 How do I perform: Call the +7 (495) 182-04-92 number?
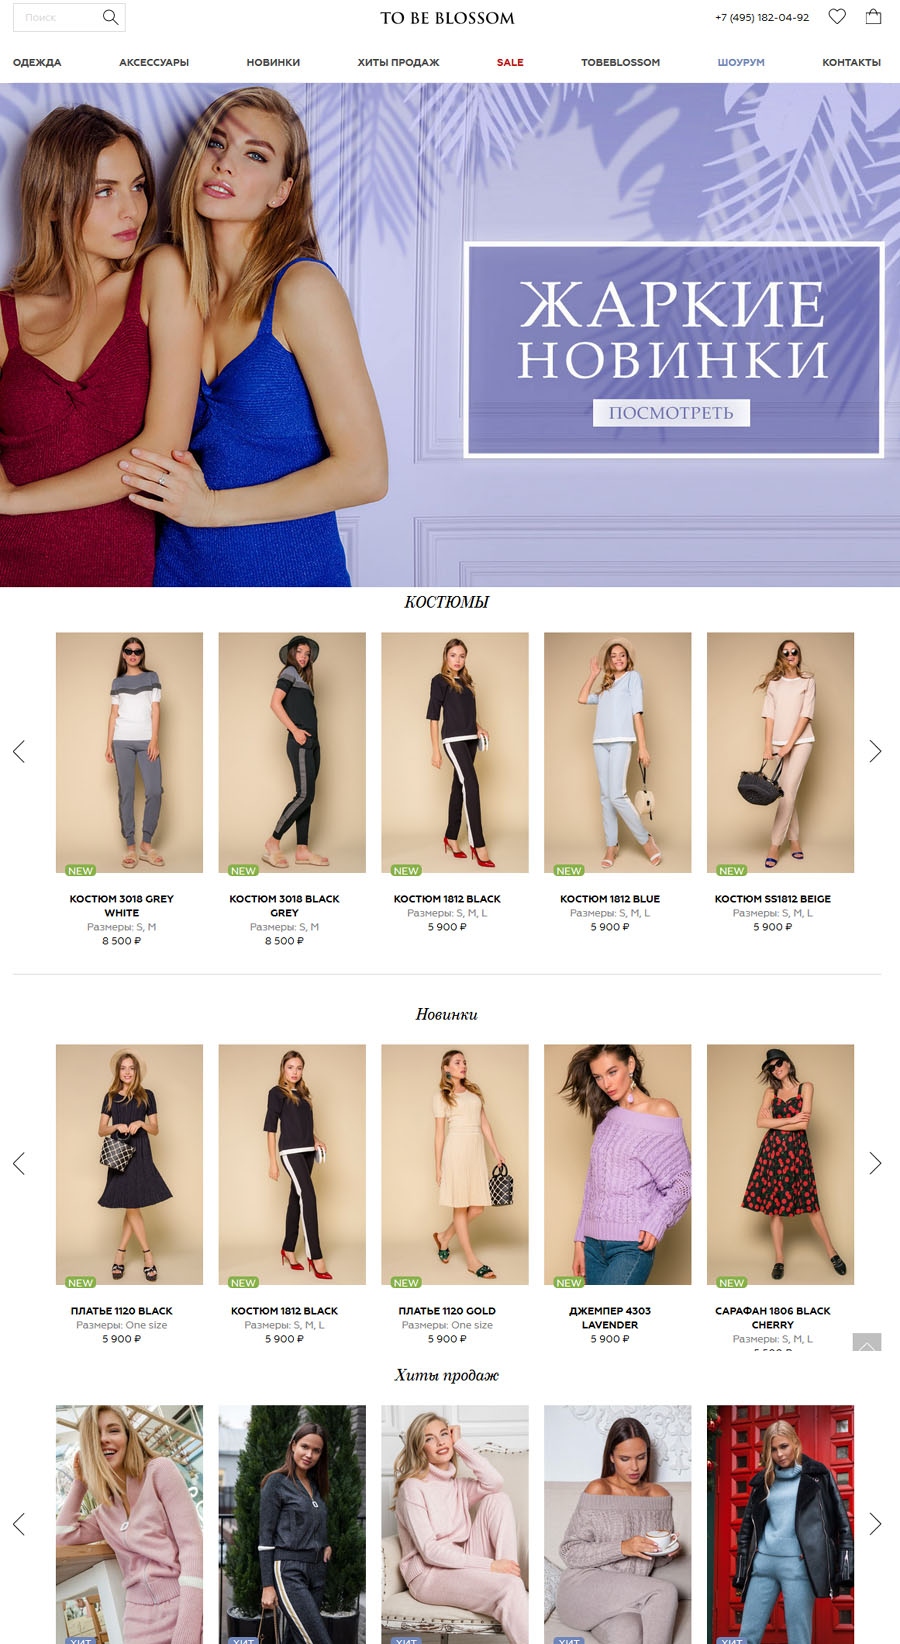click(x=762, y=17)
